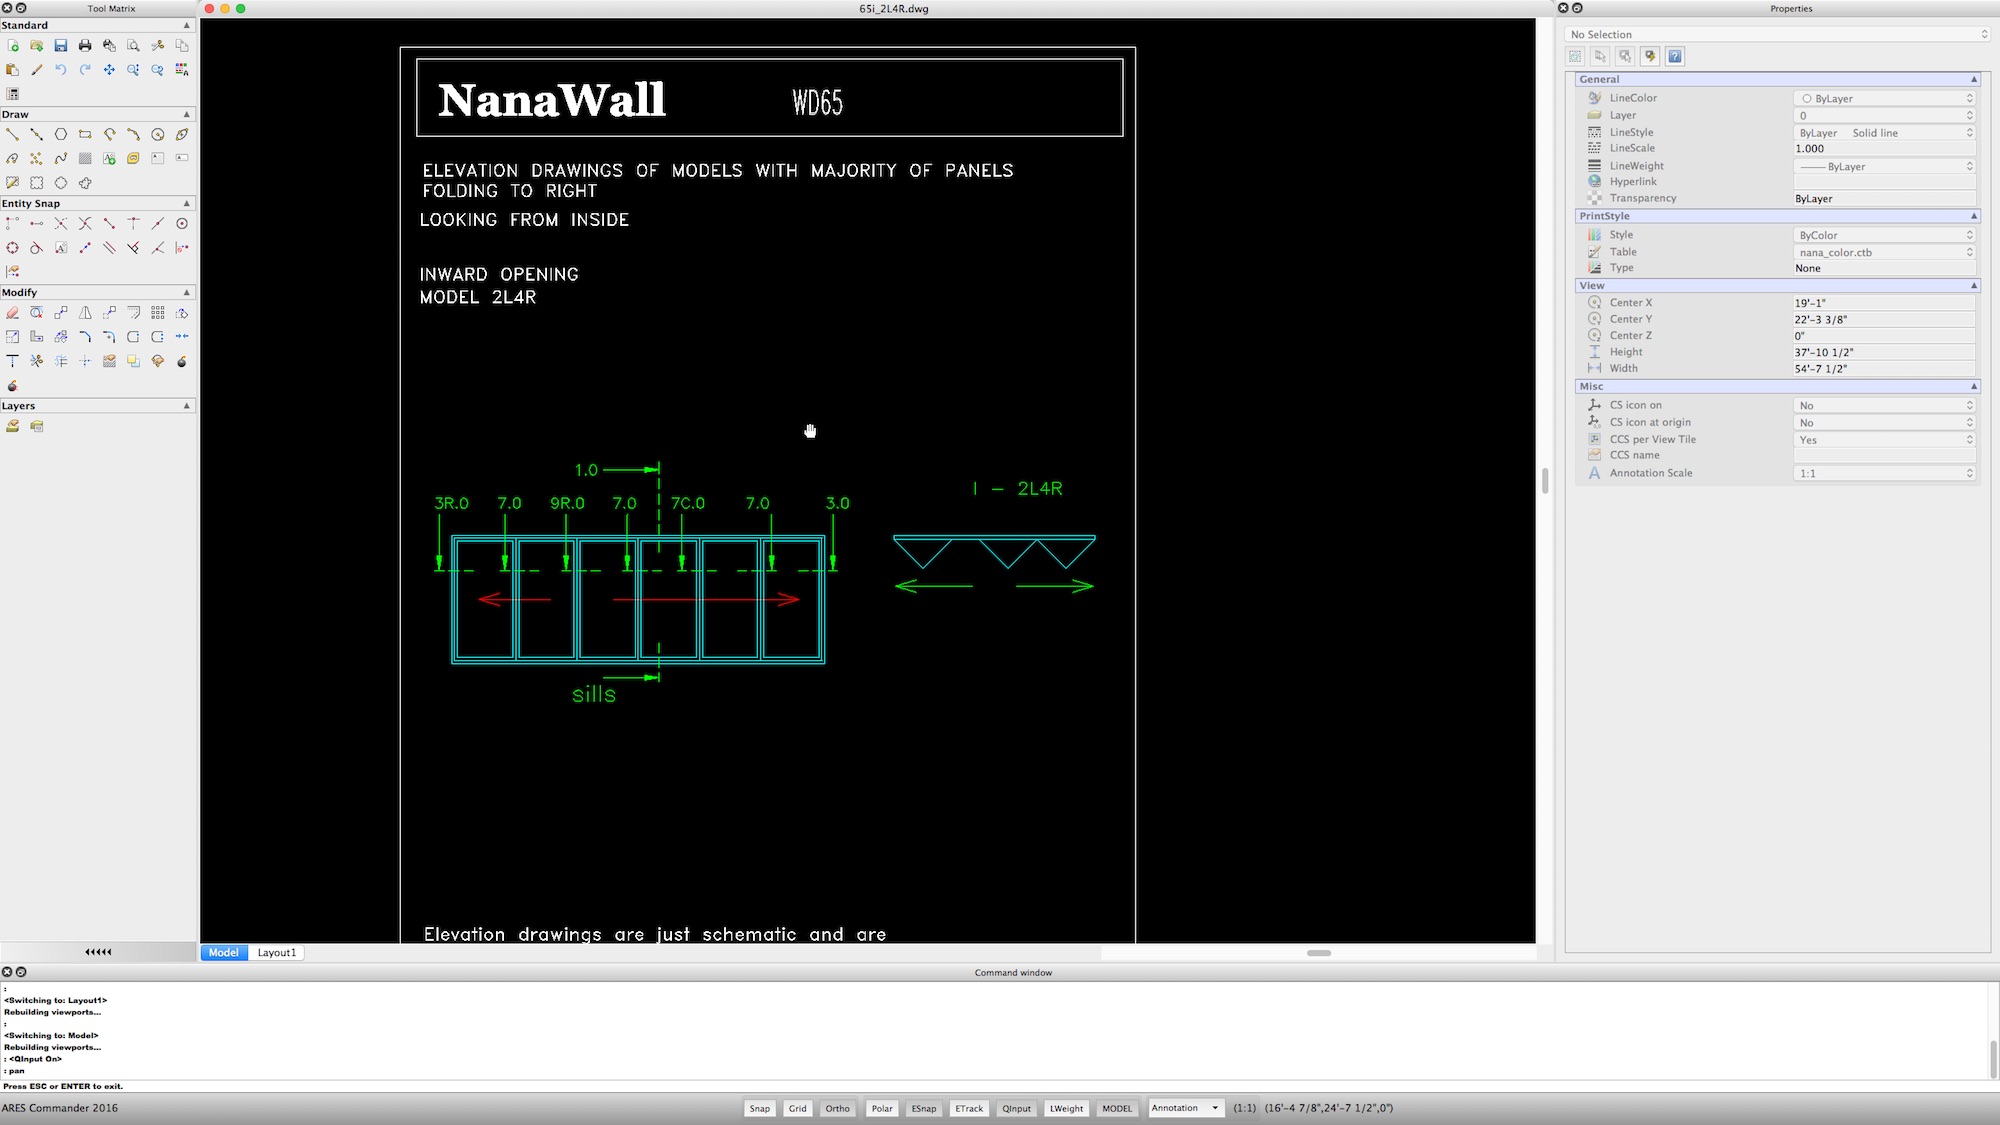
Task: Click the Pattern array icon
Action: 158,313
